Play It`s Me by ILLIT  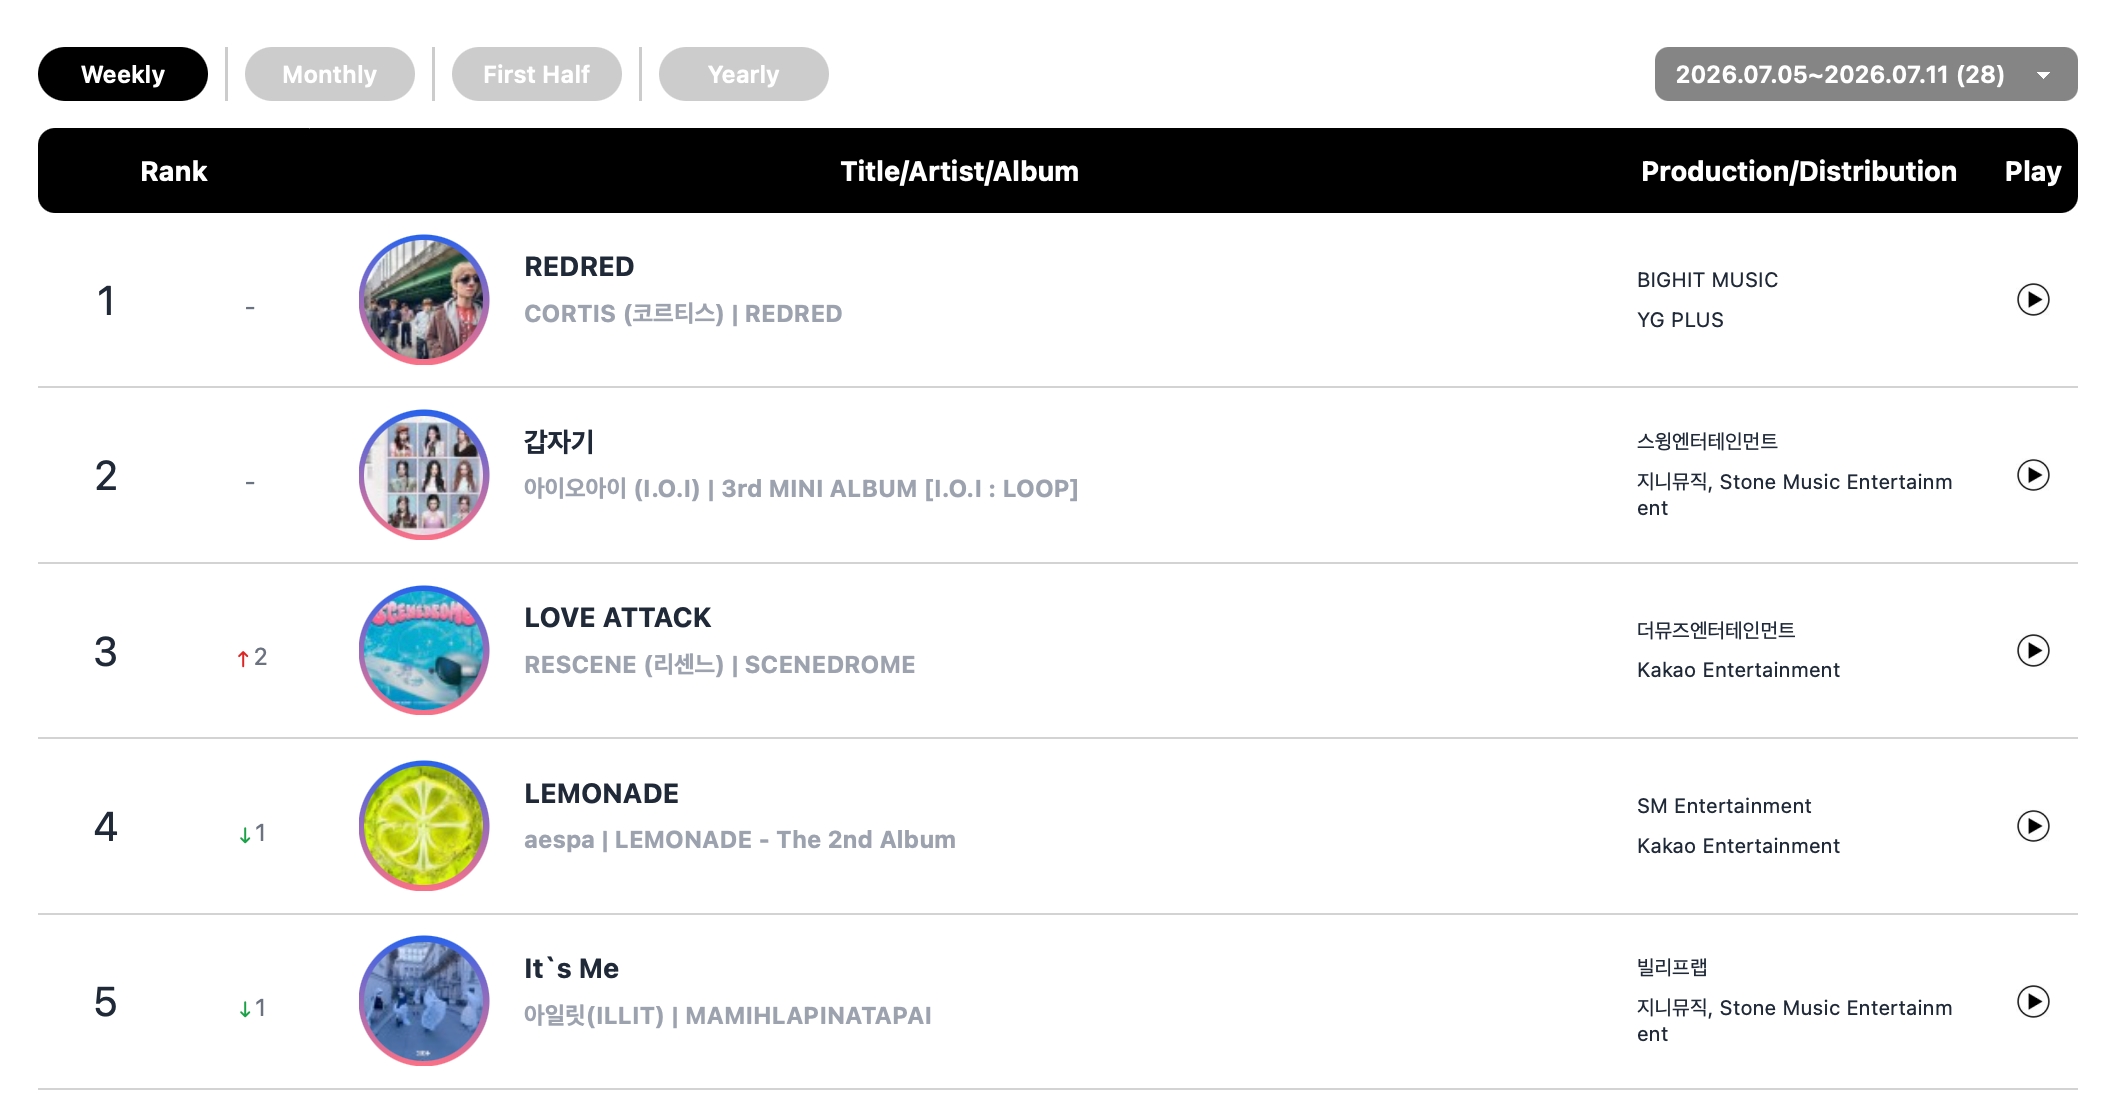[2032, 1002]
